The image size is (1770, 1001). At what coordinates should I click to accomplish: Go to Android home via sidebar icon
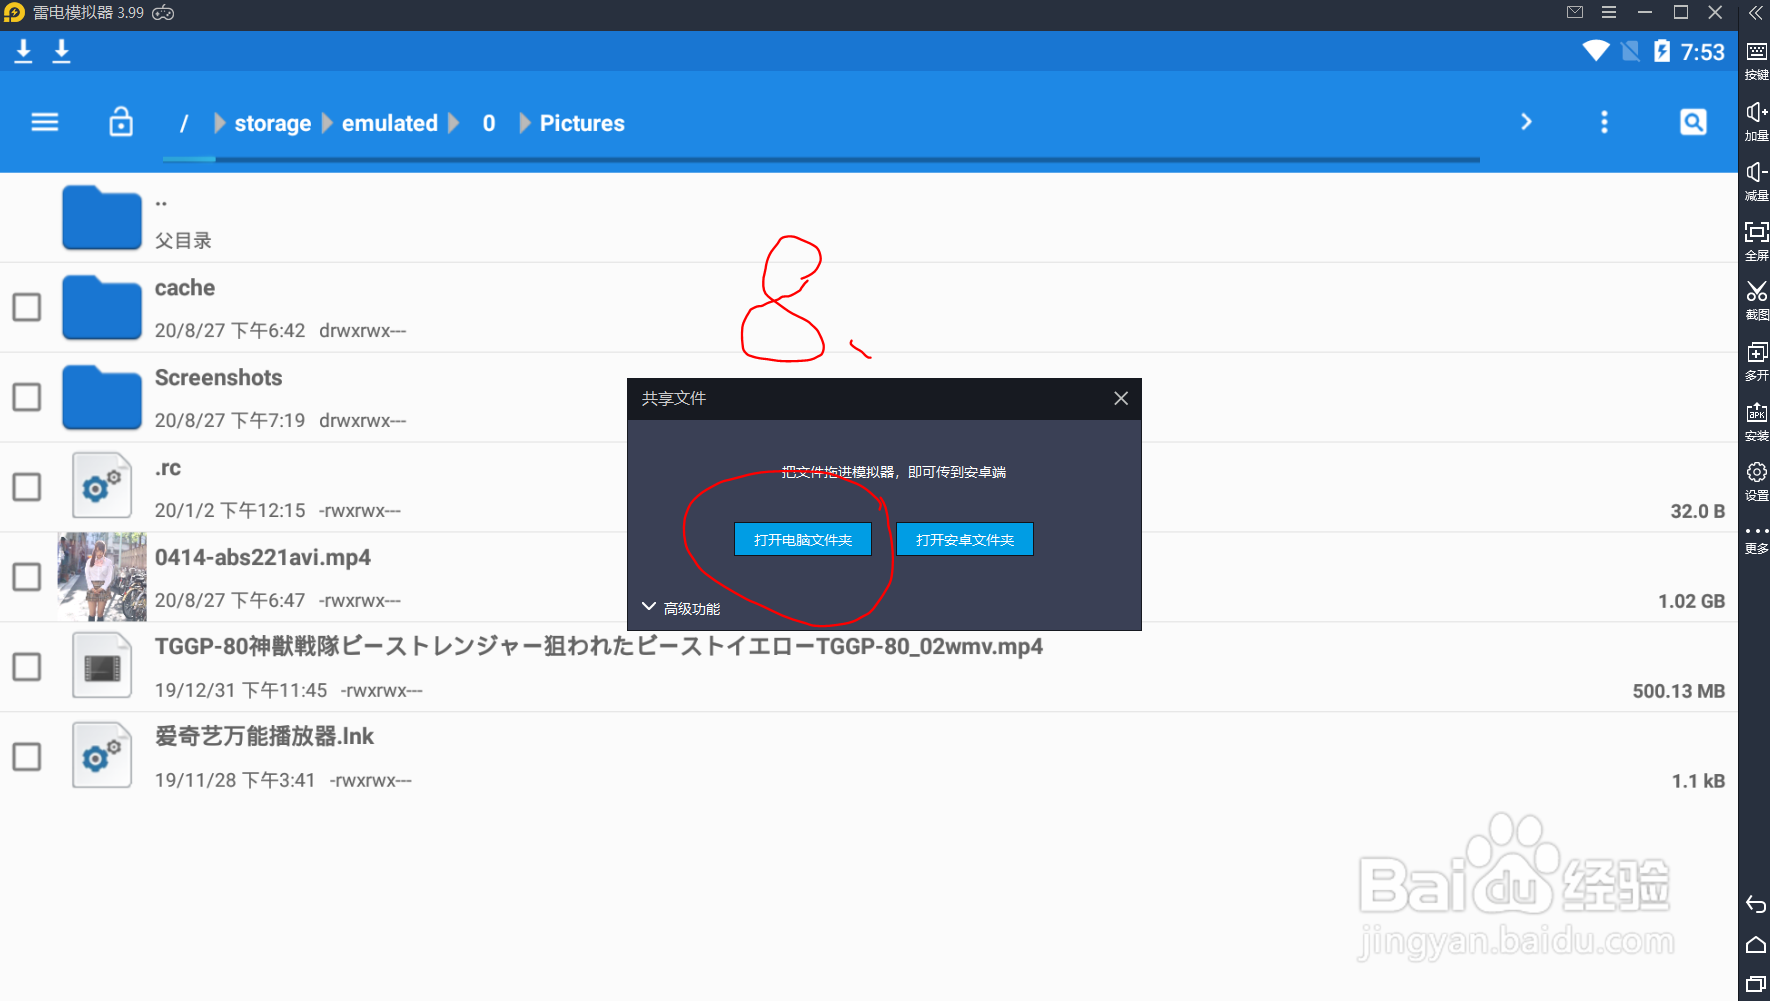click(1756, 945)
